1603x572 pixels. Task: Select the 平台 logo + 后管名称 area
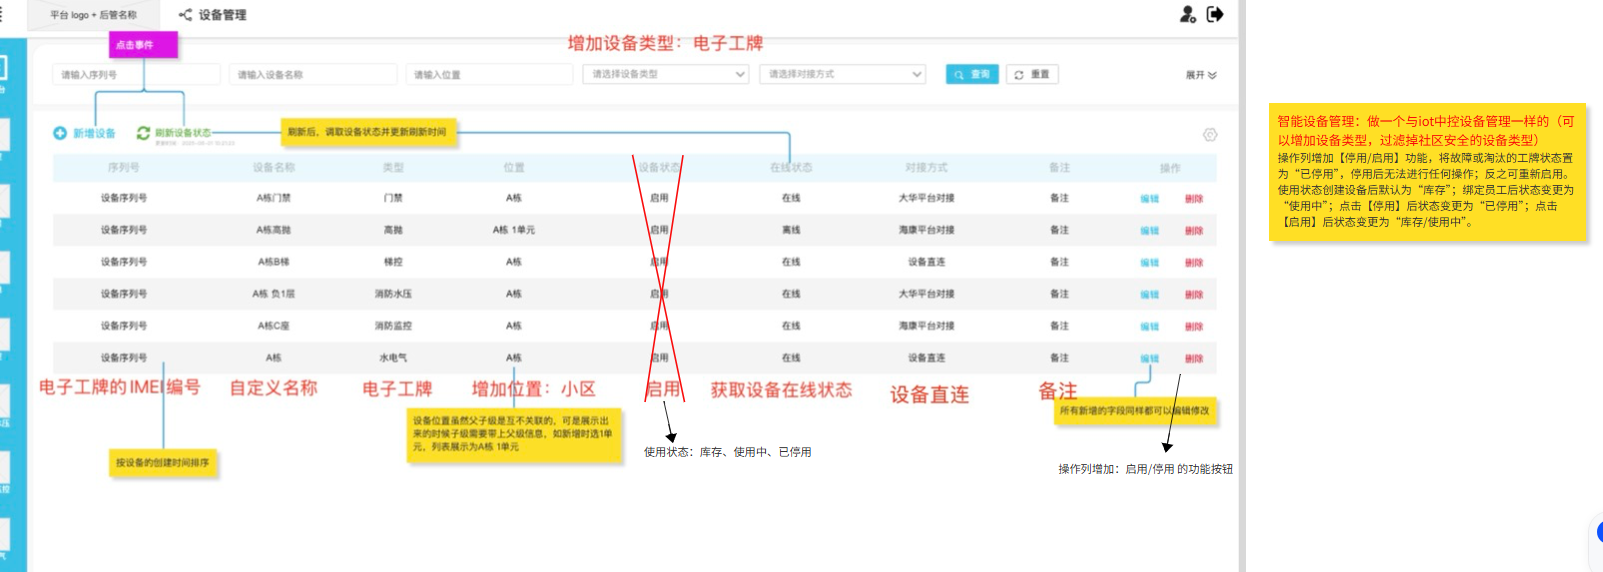tap(94, 15)
